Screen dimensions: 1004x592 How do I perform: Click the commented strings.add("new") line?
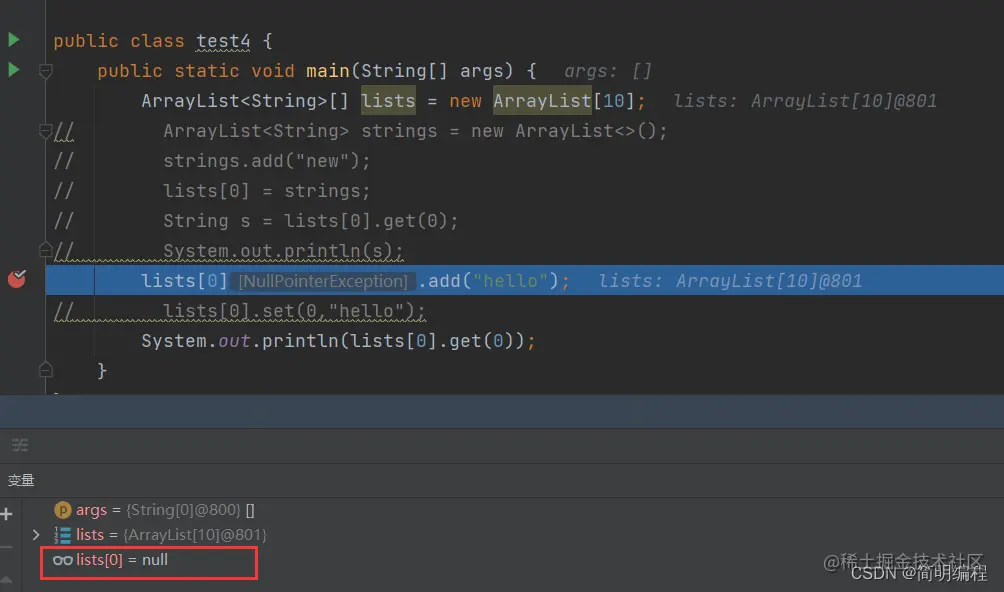pyautogui.click(x=267, y=161)
